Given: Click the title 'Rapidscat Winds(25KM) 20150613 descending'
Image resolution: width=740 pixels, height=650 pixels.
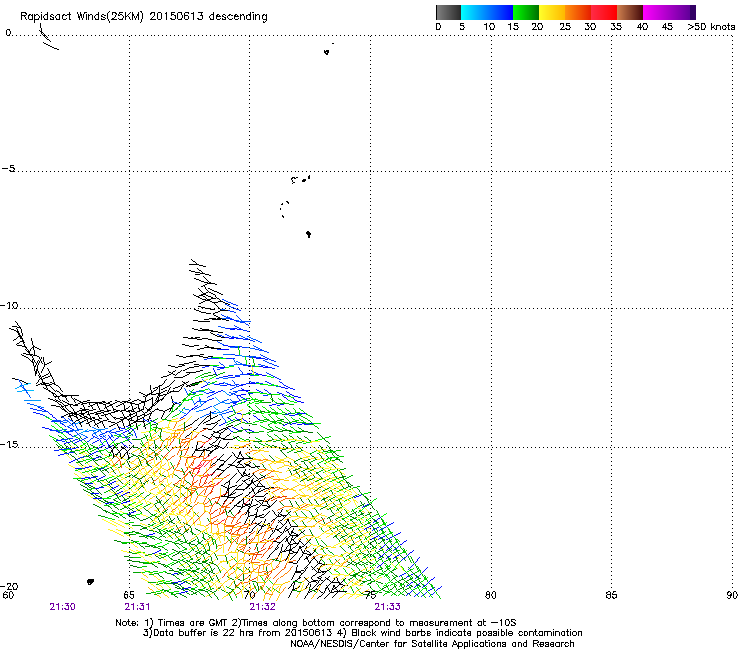Looking at the screenshot, I should point(144,17).
